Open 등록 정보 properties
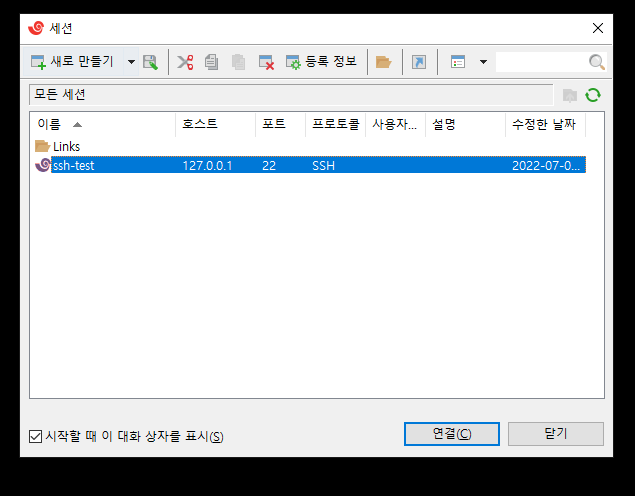Image resolution: width=635 pixels, height=496 pixels. pyautogui.click(x=321, y=62)
